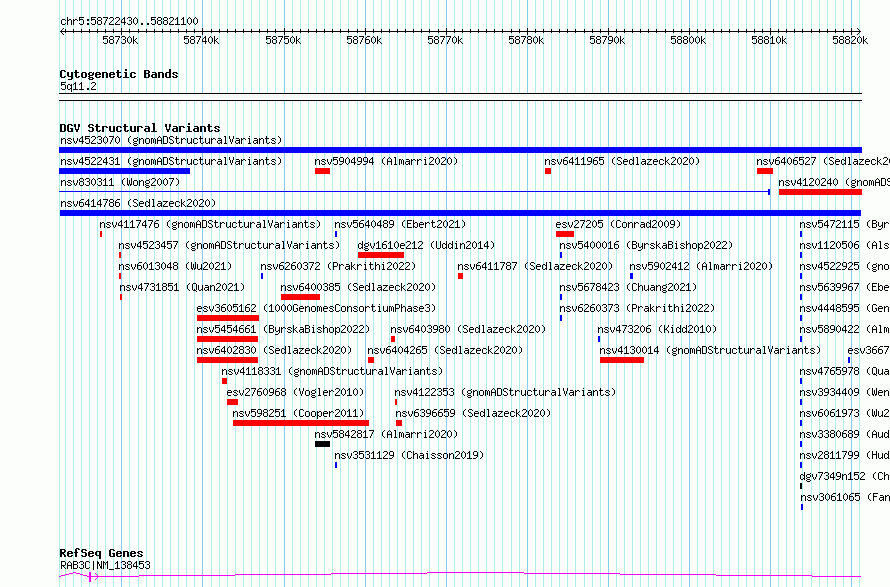Open the nsv2811799 variant label
Viewport: 890px width, 587px height.
click(845, 455)
